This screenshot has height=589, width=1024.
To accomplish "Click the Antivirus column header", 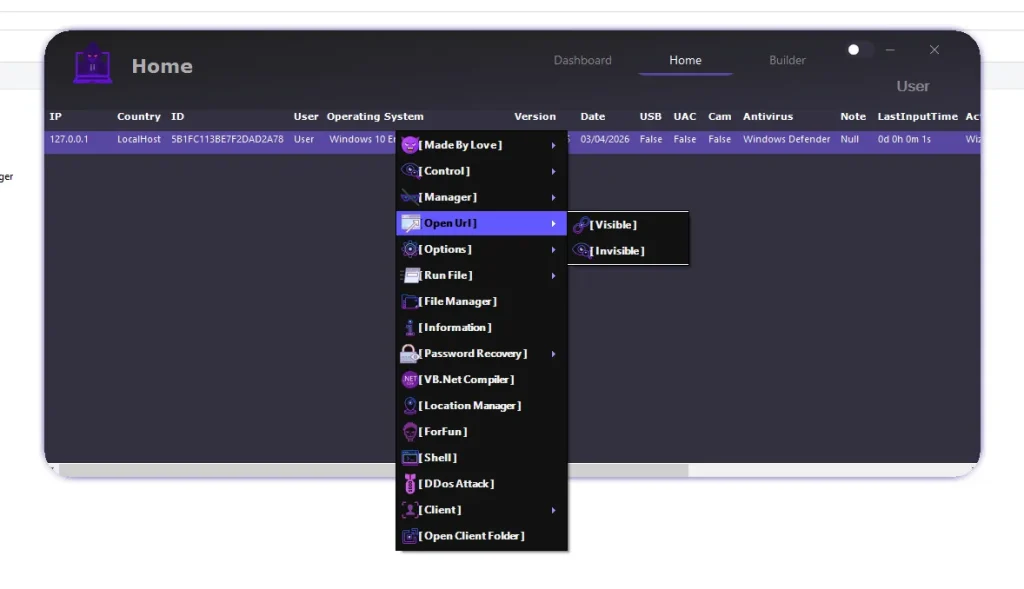I will coord(767,117).
